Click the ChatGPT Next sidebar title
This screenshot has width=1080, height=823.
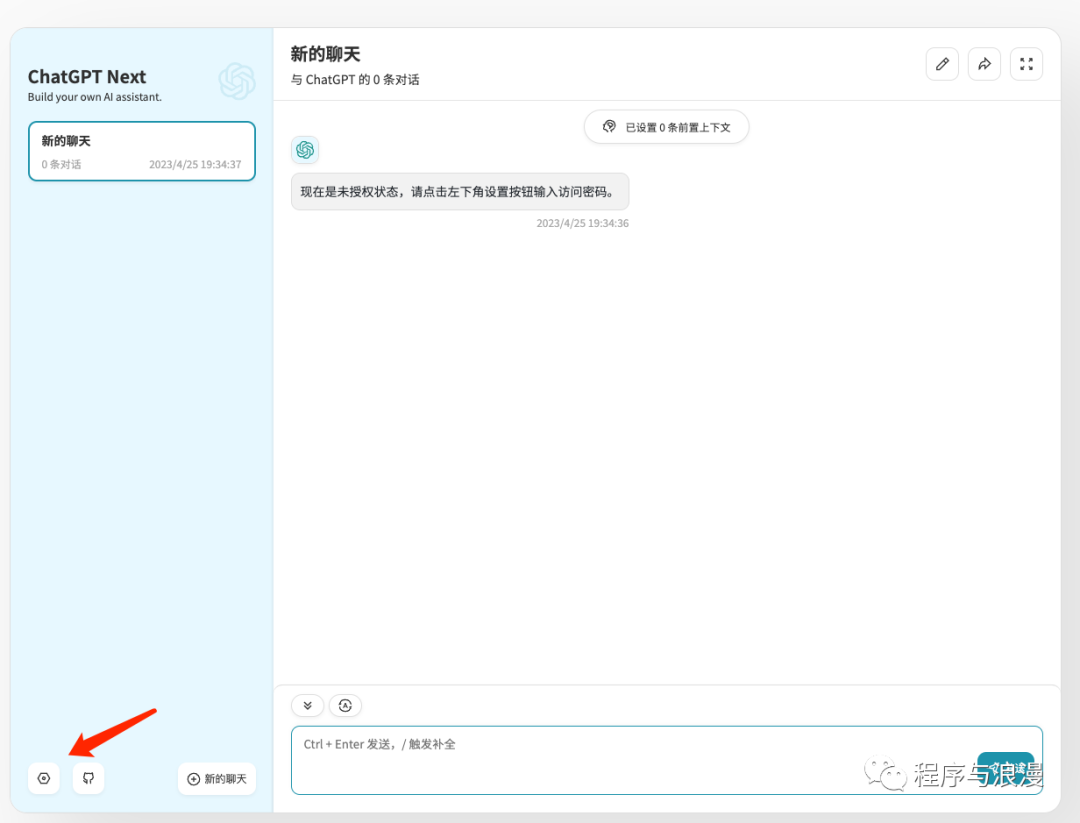point(87,76)
